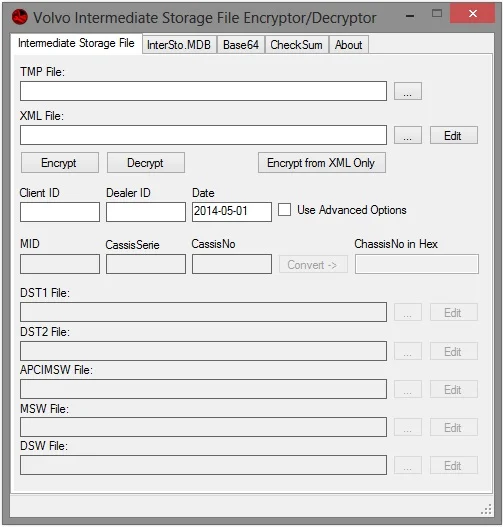Screen dimensions: 503x527
Task: Click the DST2 File path field
Action: coord(203,351)
